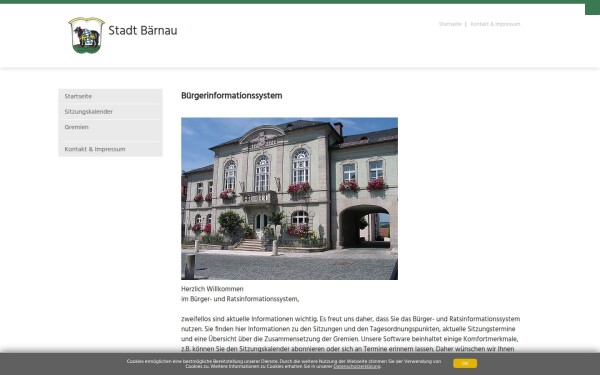Open the Datenschutzerklärung link in the cookie banner

point(357,367)
